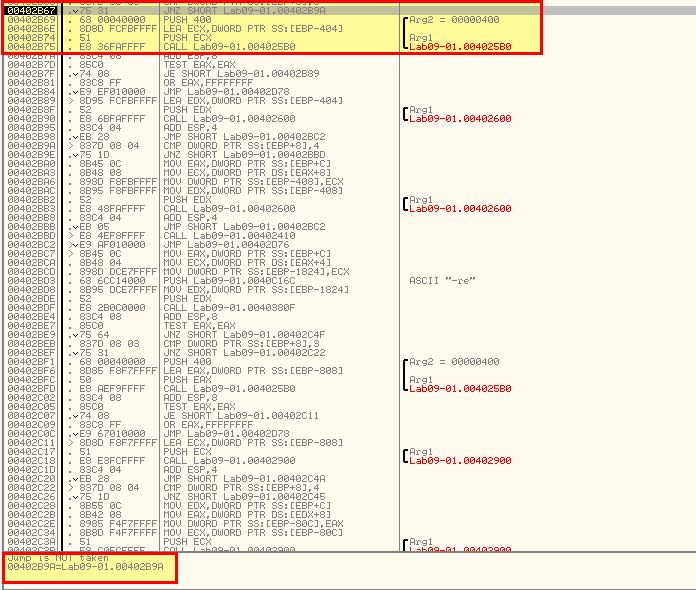Select LEA EDX row at 00402B89

pyautogui.click(x=253, y=101)
